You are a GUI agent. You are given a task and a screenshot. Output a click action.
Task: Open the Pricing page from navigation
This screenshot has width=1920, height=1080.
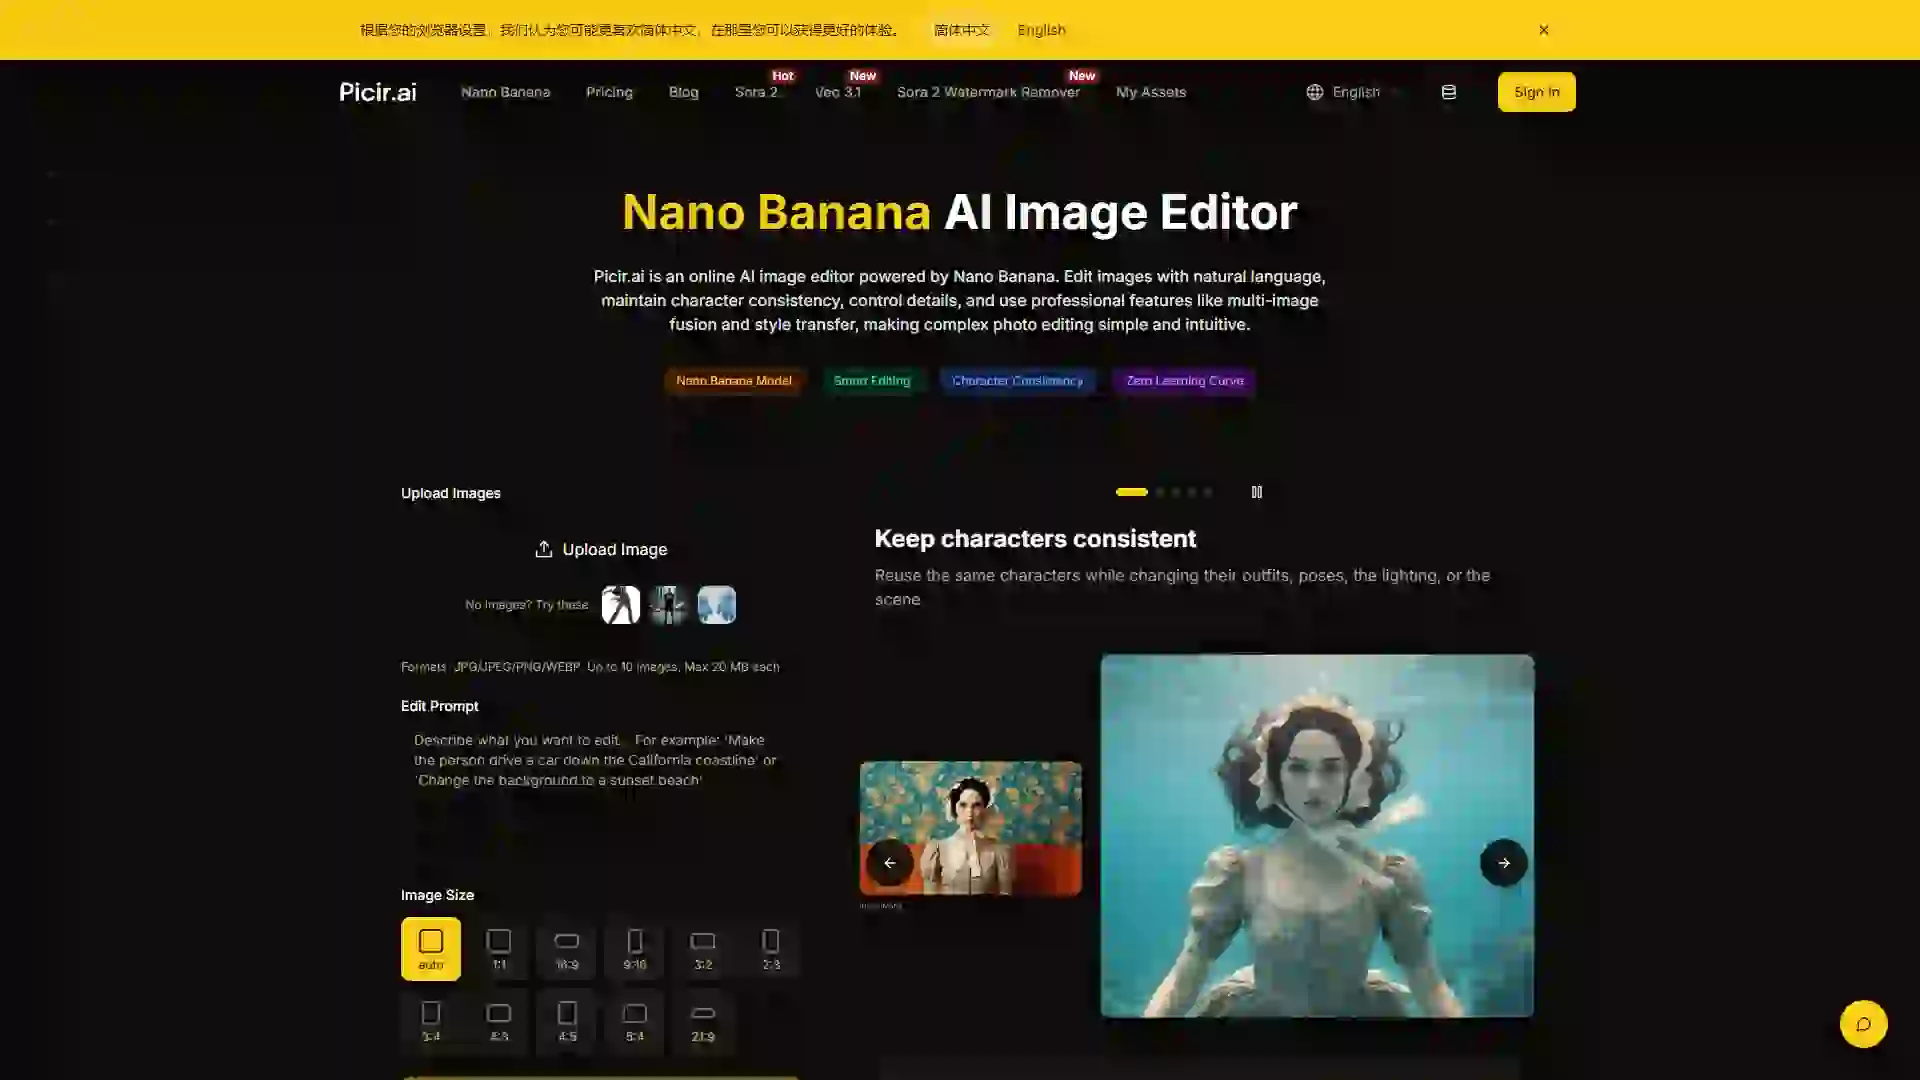pos(609,92)
